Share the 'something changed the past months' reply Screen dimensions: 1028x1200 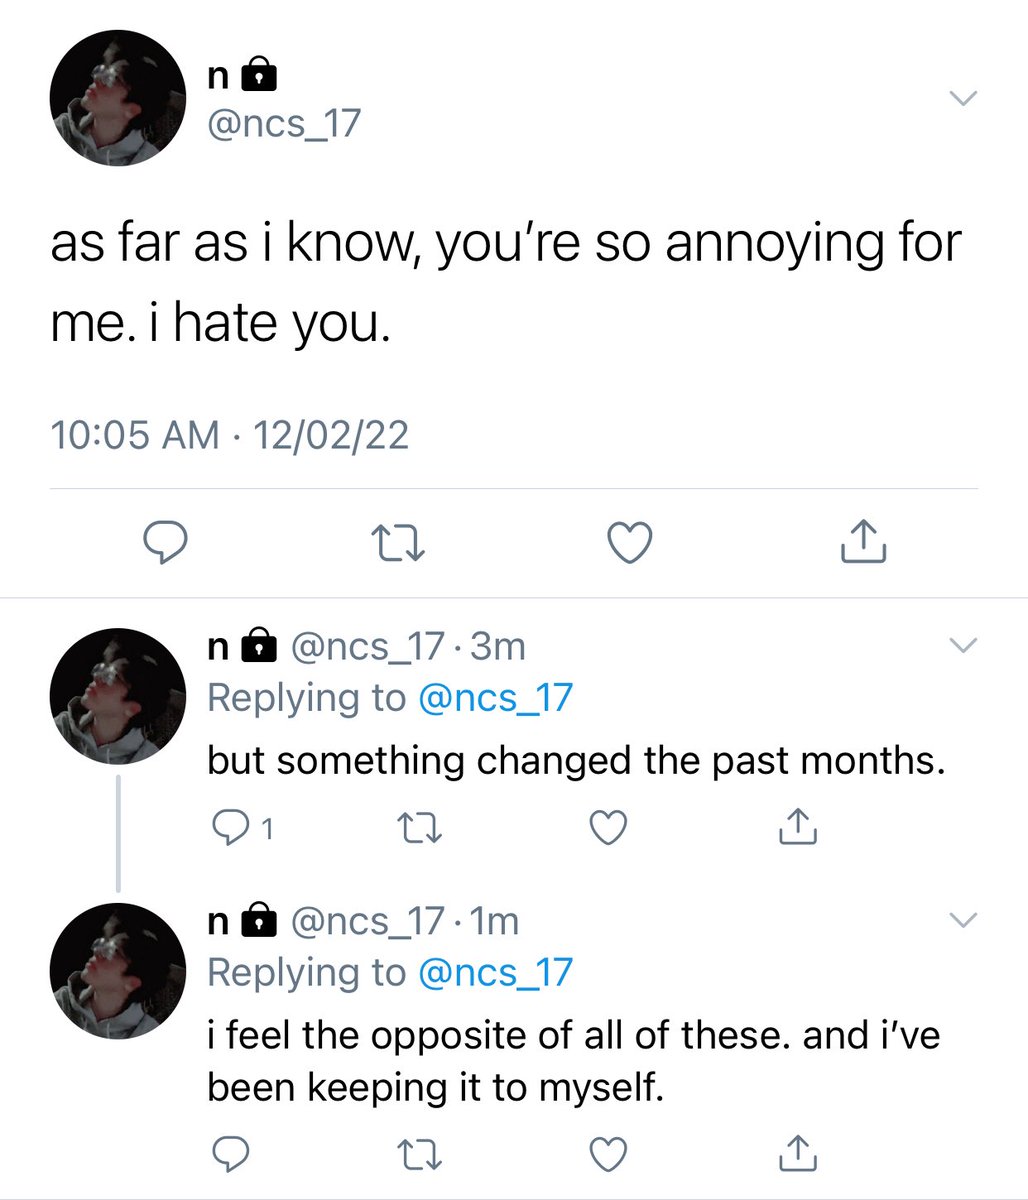pos(798,827)
